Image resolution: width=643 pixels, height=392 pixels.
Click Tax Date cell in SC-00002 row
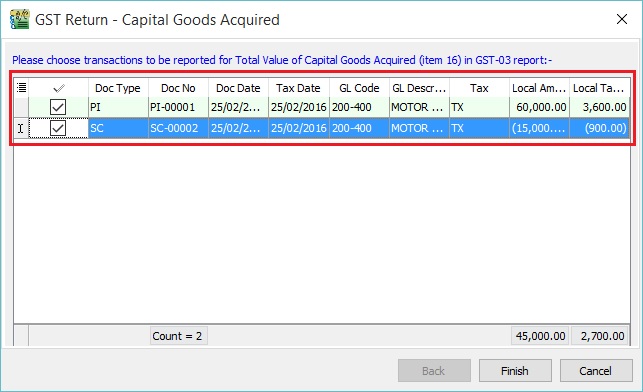[x=298, y=128]
